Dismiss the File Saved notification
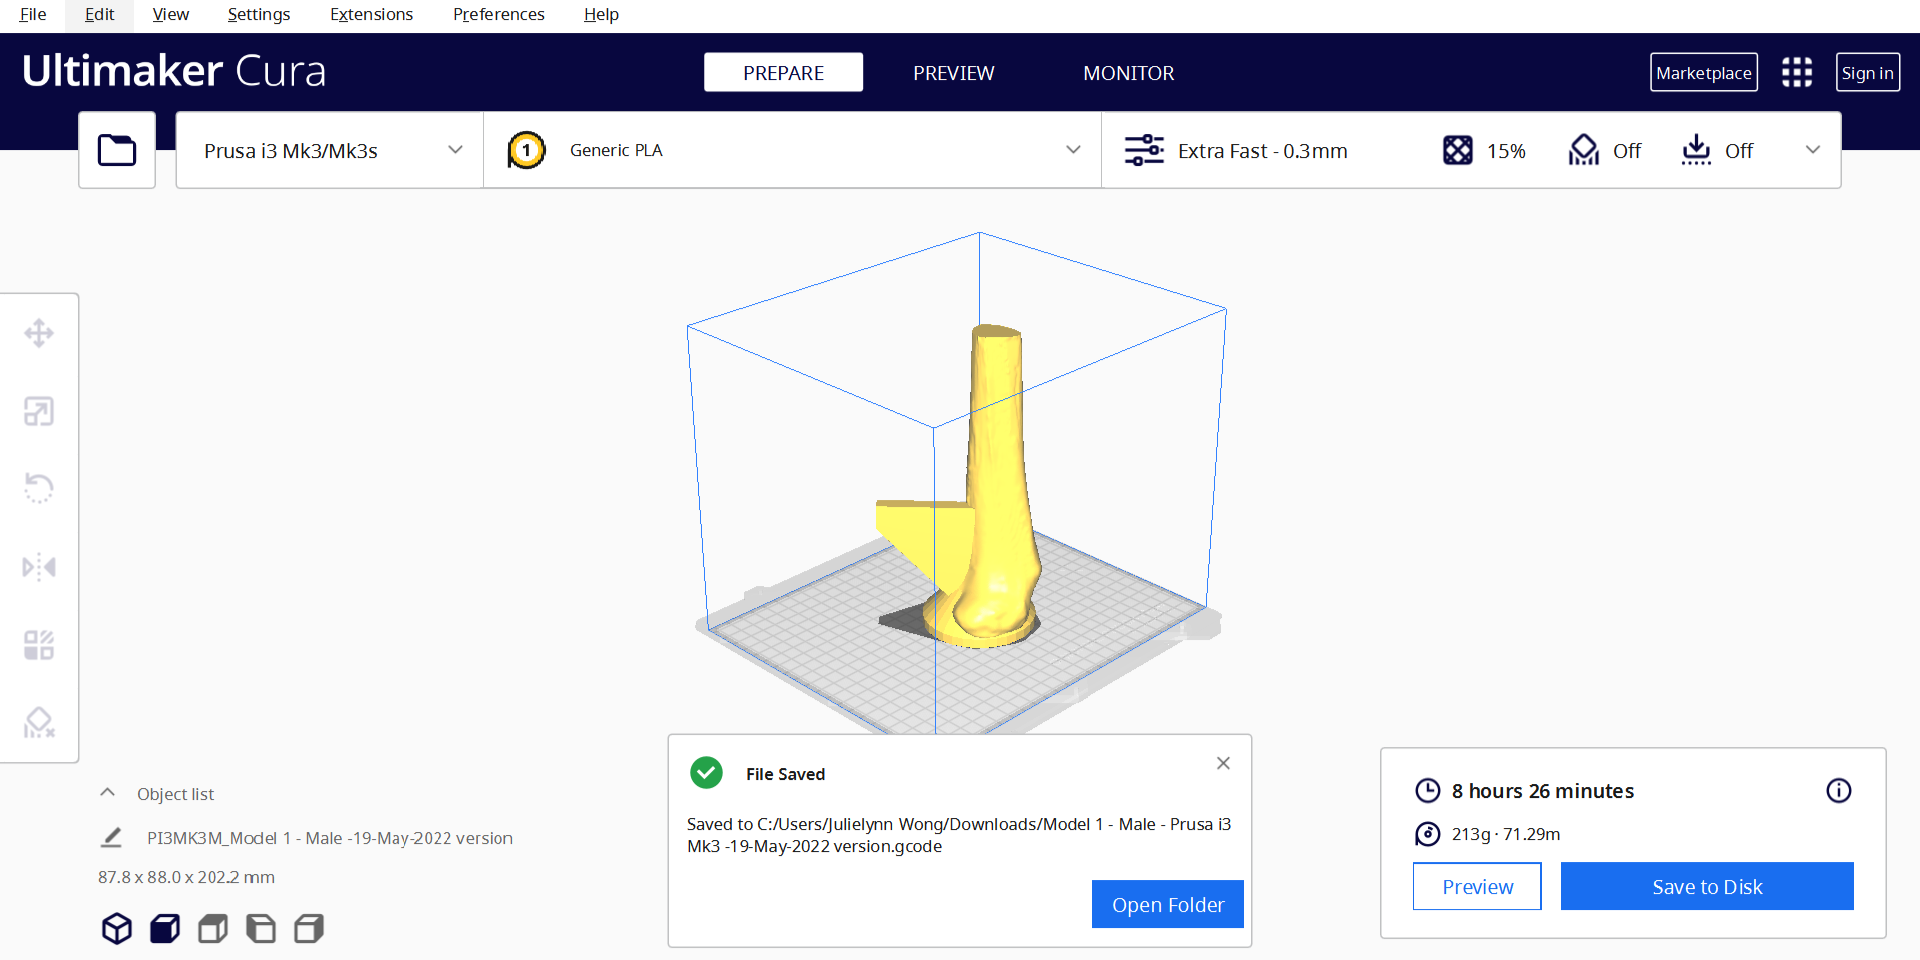The height and width of the screenshot is (960, 1920). (x=1223, y=763)
